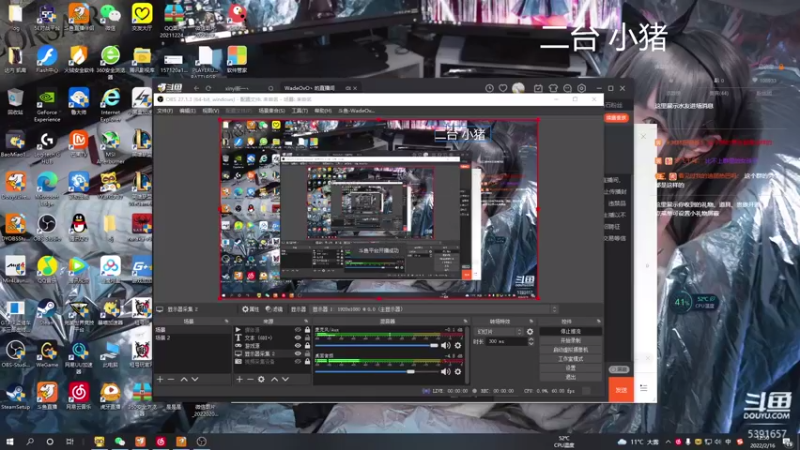Viewport: 800px width, 450px height.
Task: Open the OBS View (V) menu
Action: coord(211,111)
